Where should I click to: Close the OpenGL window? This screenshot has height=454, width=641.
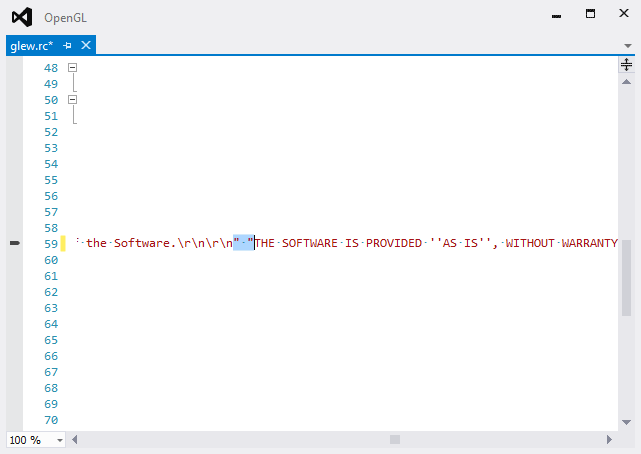624,13
